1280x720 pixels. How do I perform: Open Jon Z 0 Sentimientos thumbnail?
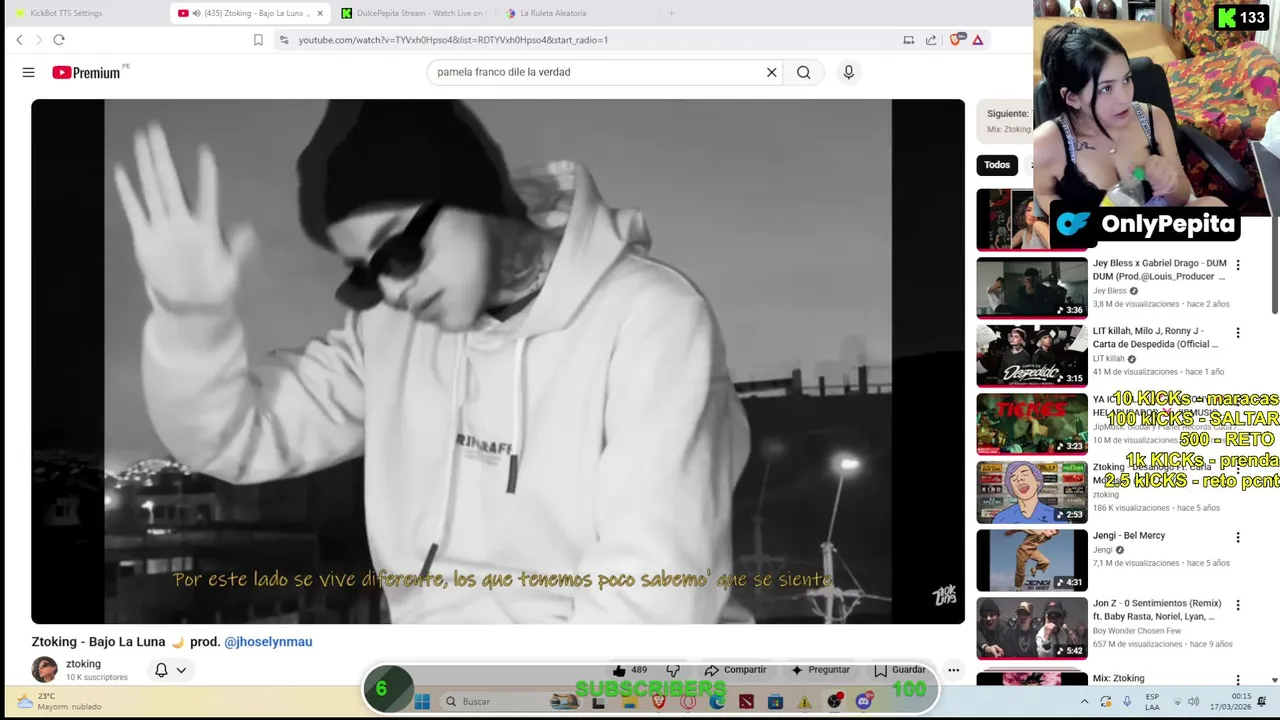[1031, 628]
